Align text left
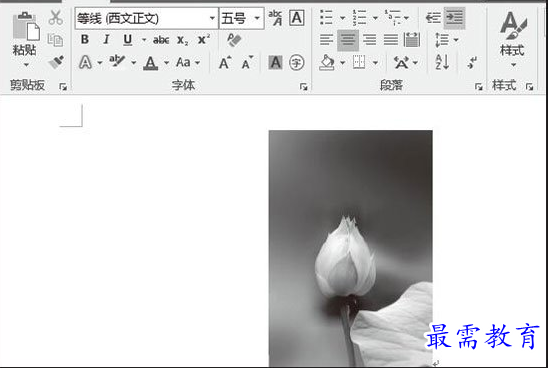This screenshot has width=548, height=368. [326, 40]
